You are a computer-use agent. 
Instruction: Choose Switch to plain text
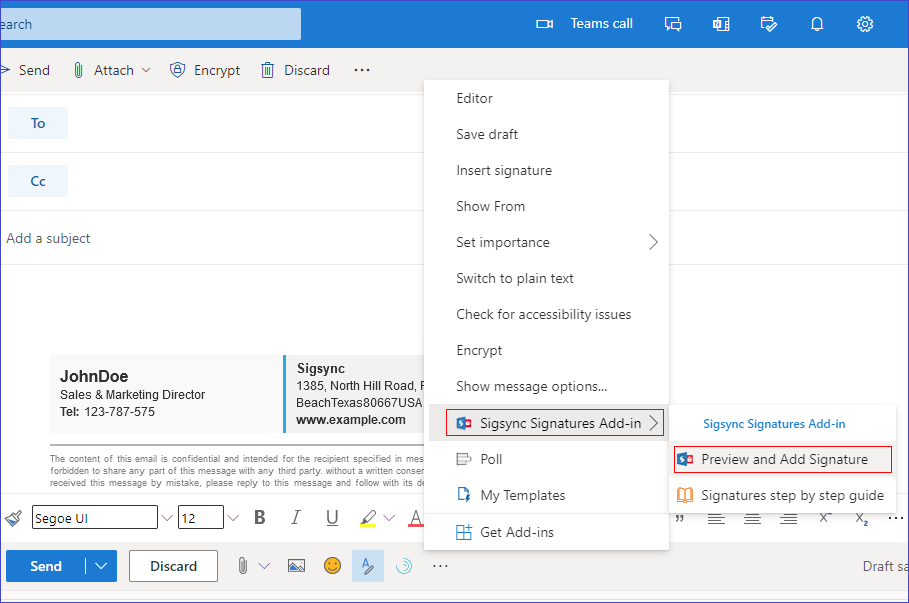click(514, 278)
